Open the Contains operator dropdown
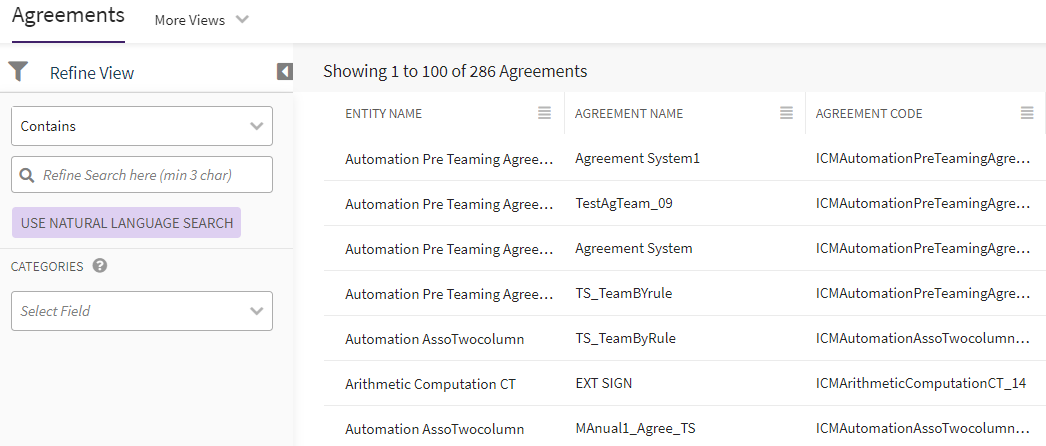1046x446 pixels. coord(141,127)
